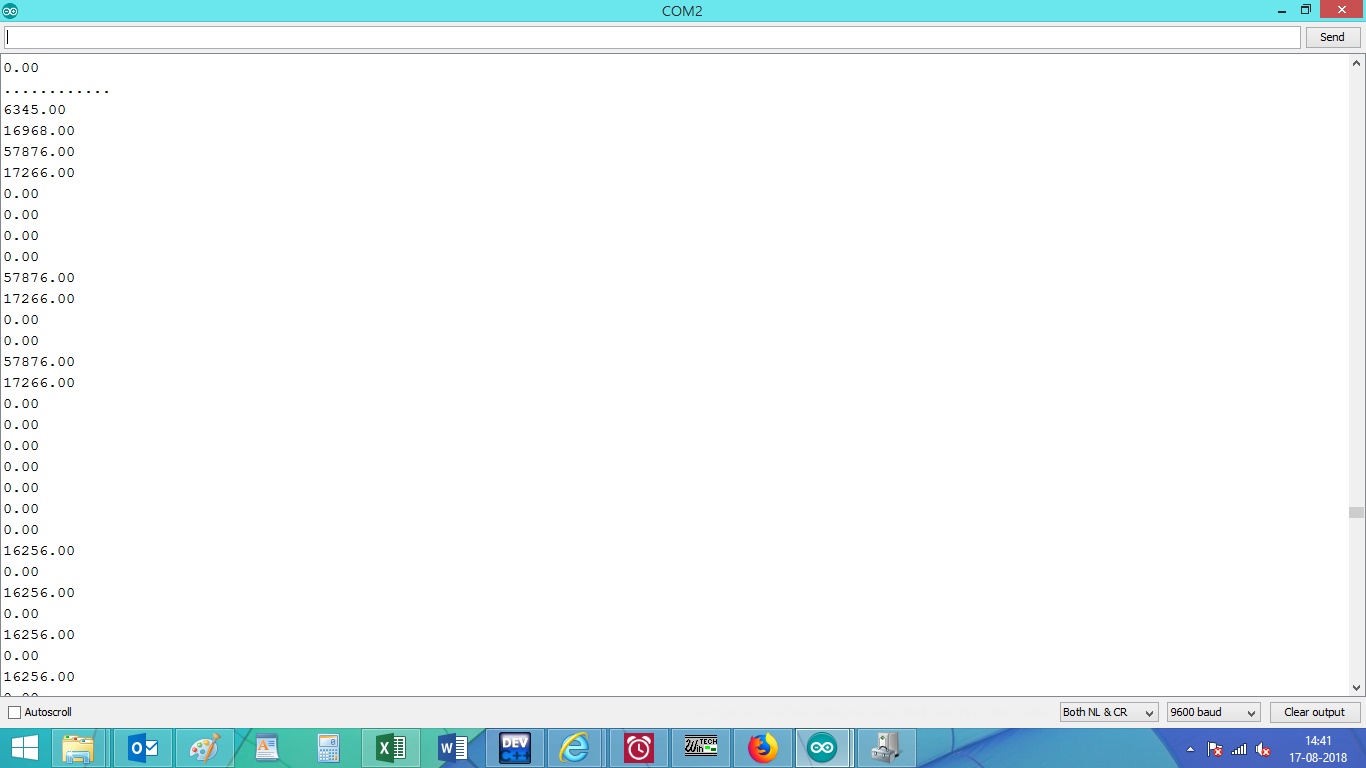Launch Internet Explorer from the taskbar

(x=575, y=748)
